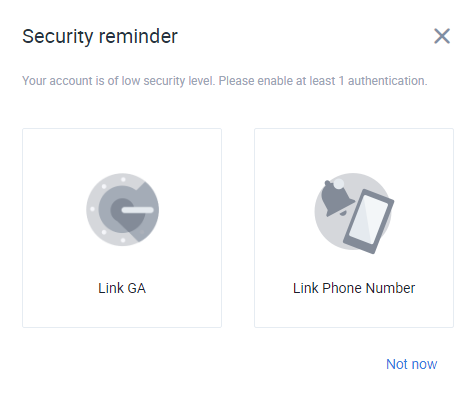
Task: Click the white bar in authenticator logo
Action: click(138, 210)
